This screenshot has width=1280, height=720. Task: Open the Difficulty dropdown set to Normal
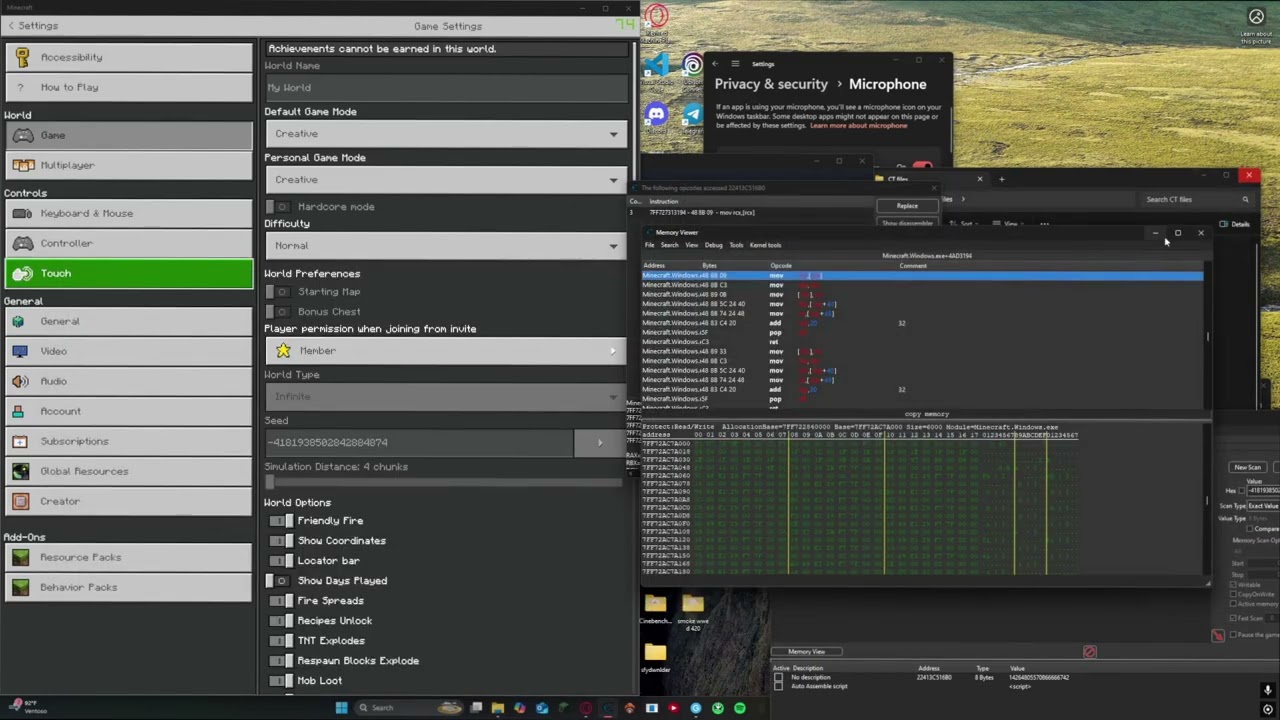click(446, 246)
